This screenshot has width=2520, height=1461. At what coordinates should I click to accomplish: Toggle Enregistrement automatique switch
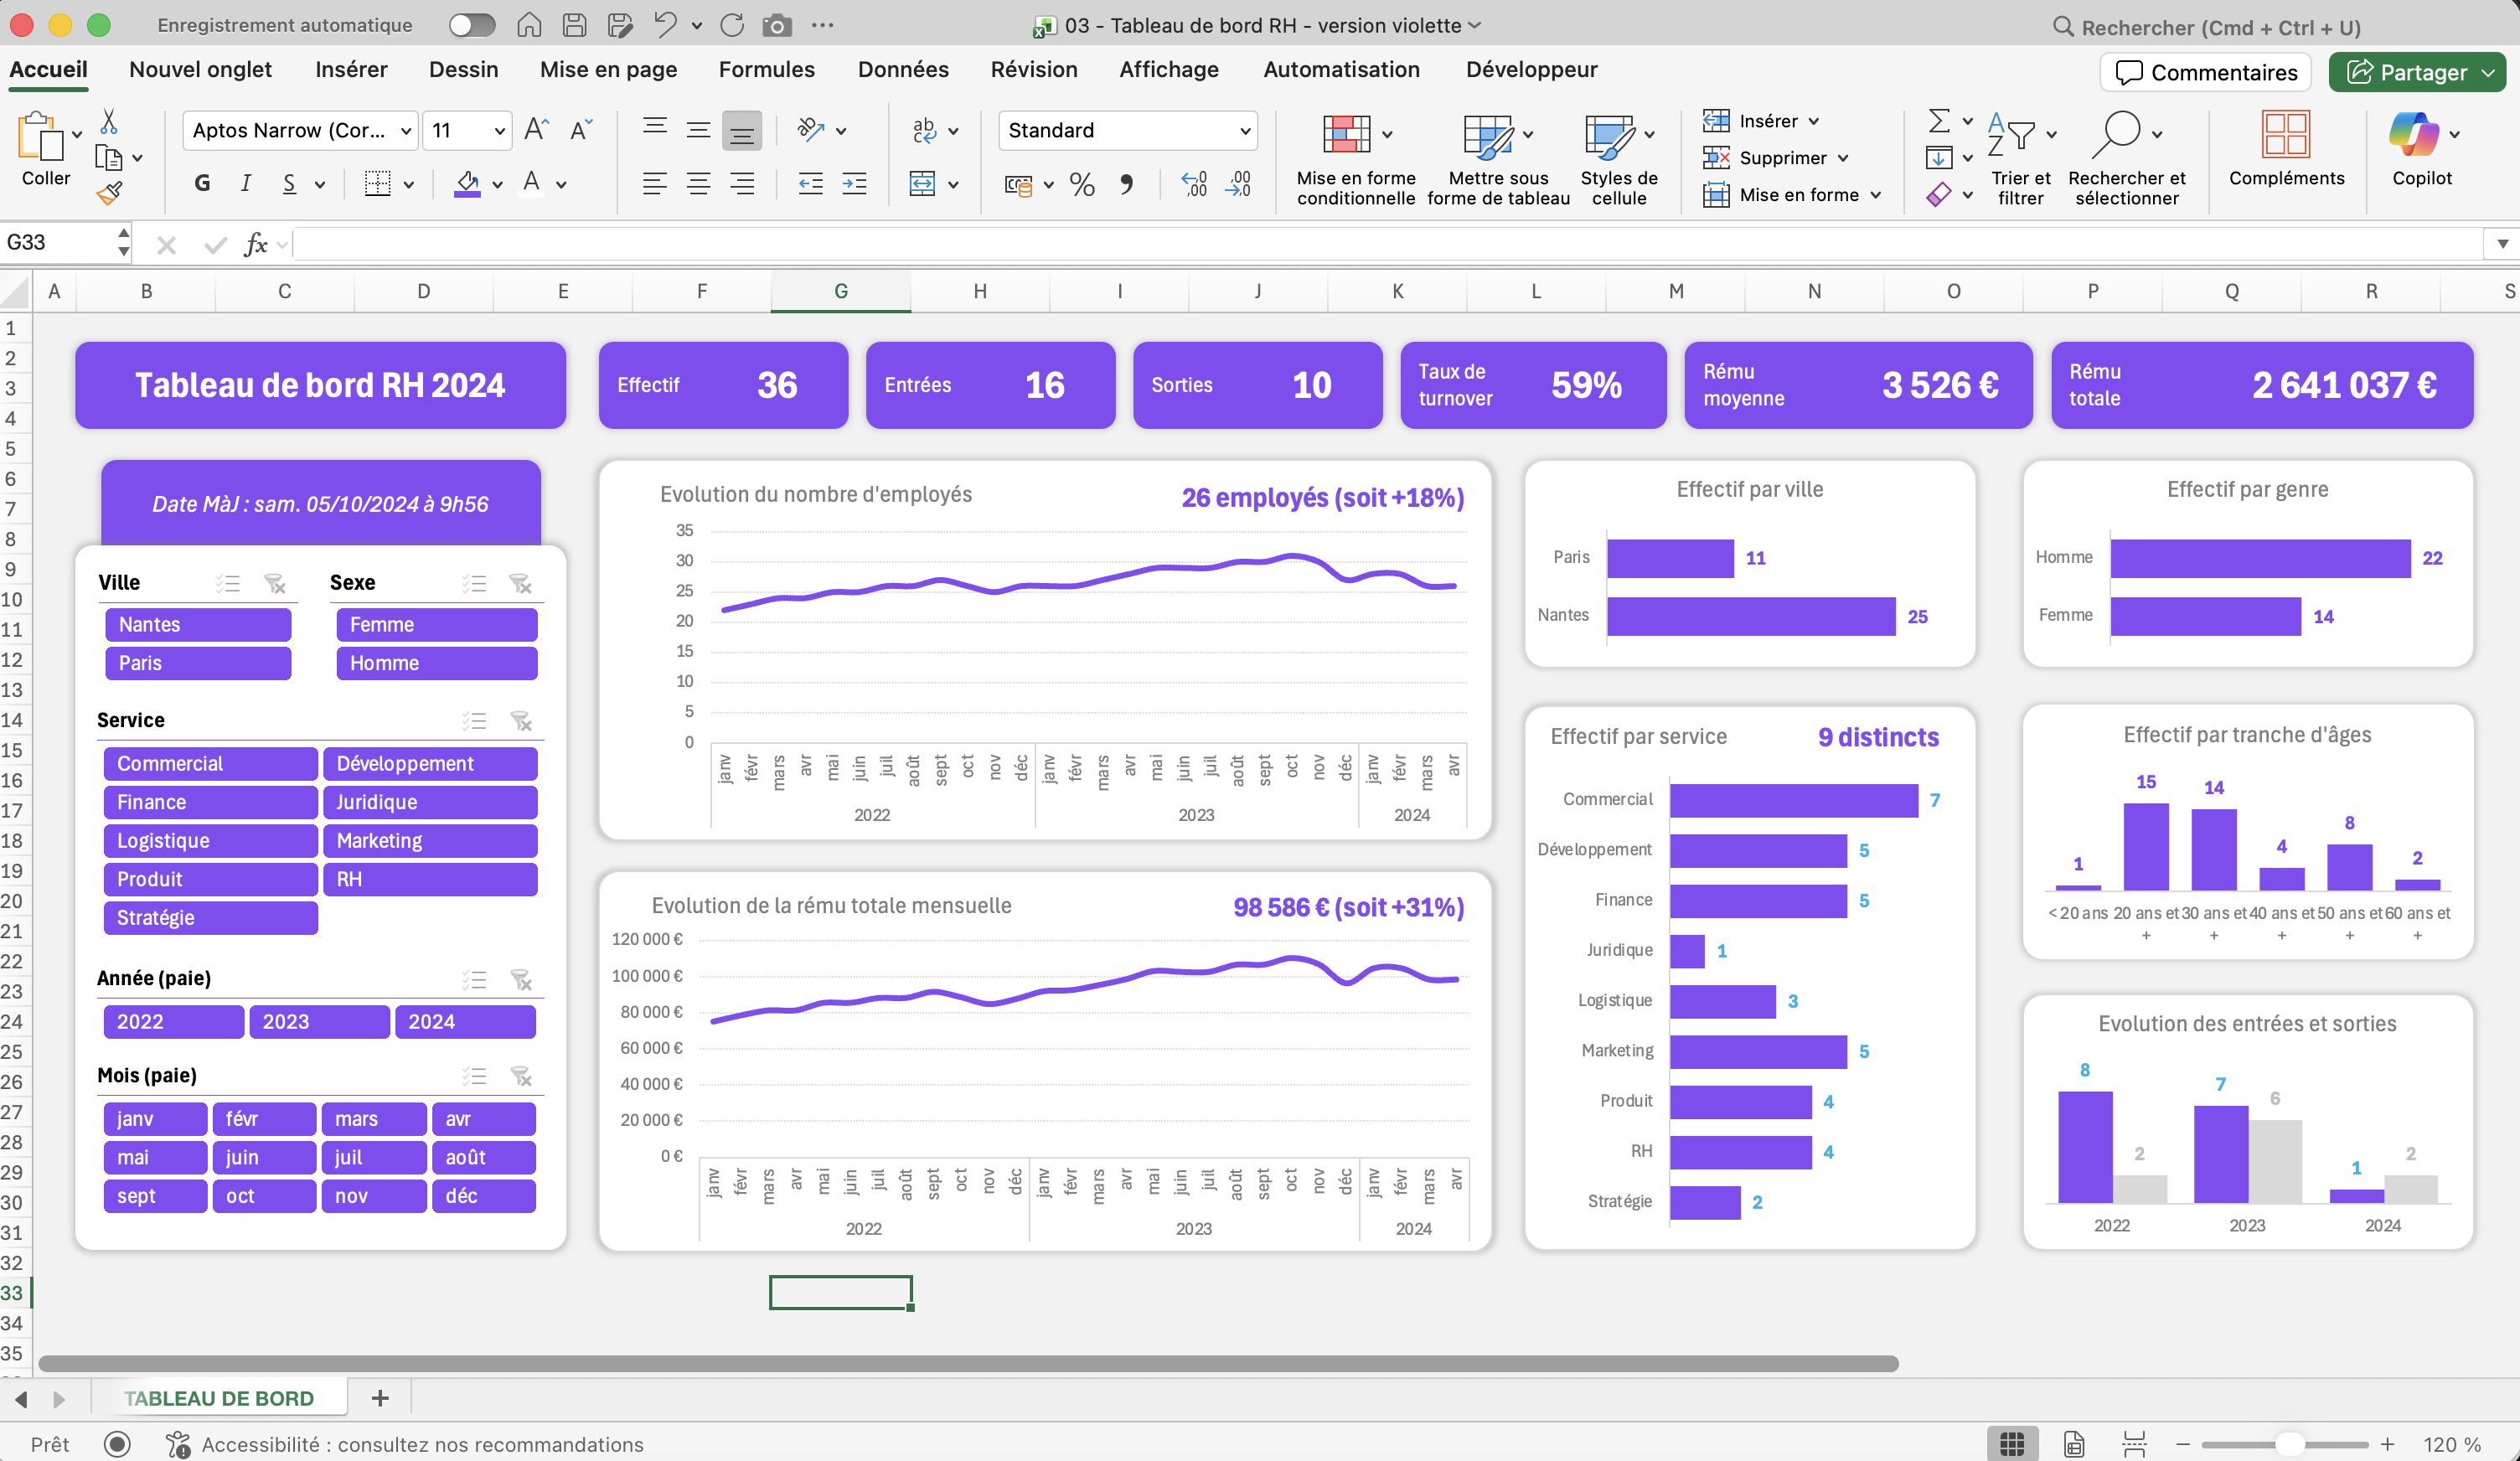(x=472, y=25)
